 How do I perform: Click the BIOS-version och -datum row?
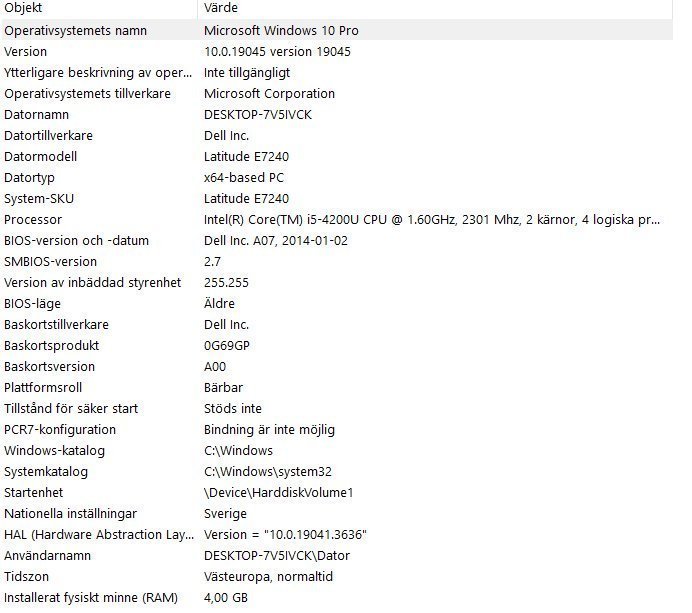pos(76,241)
